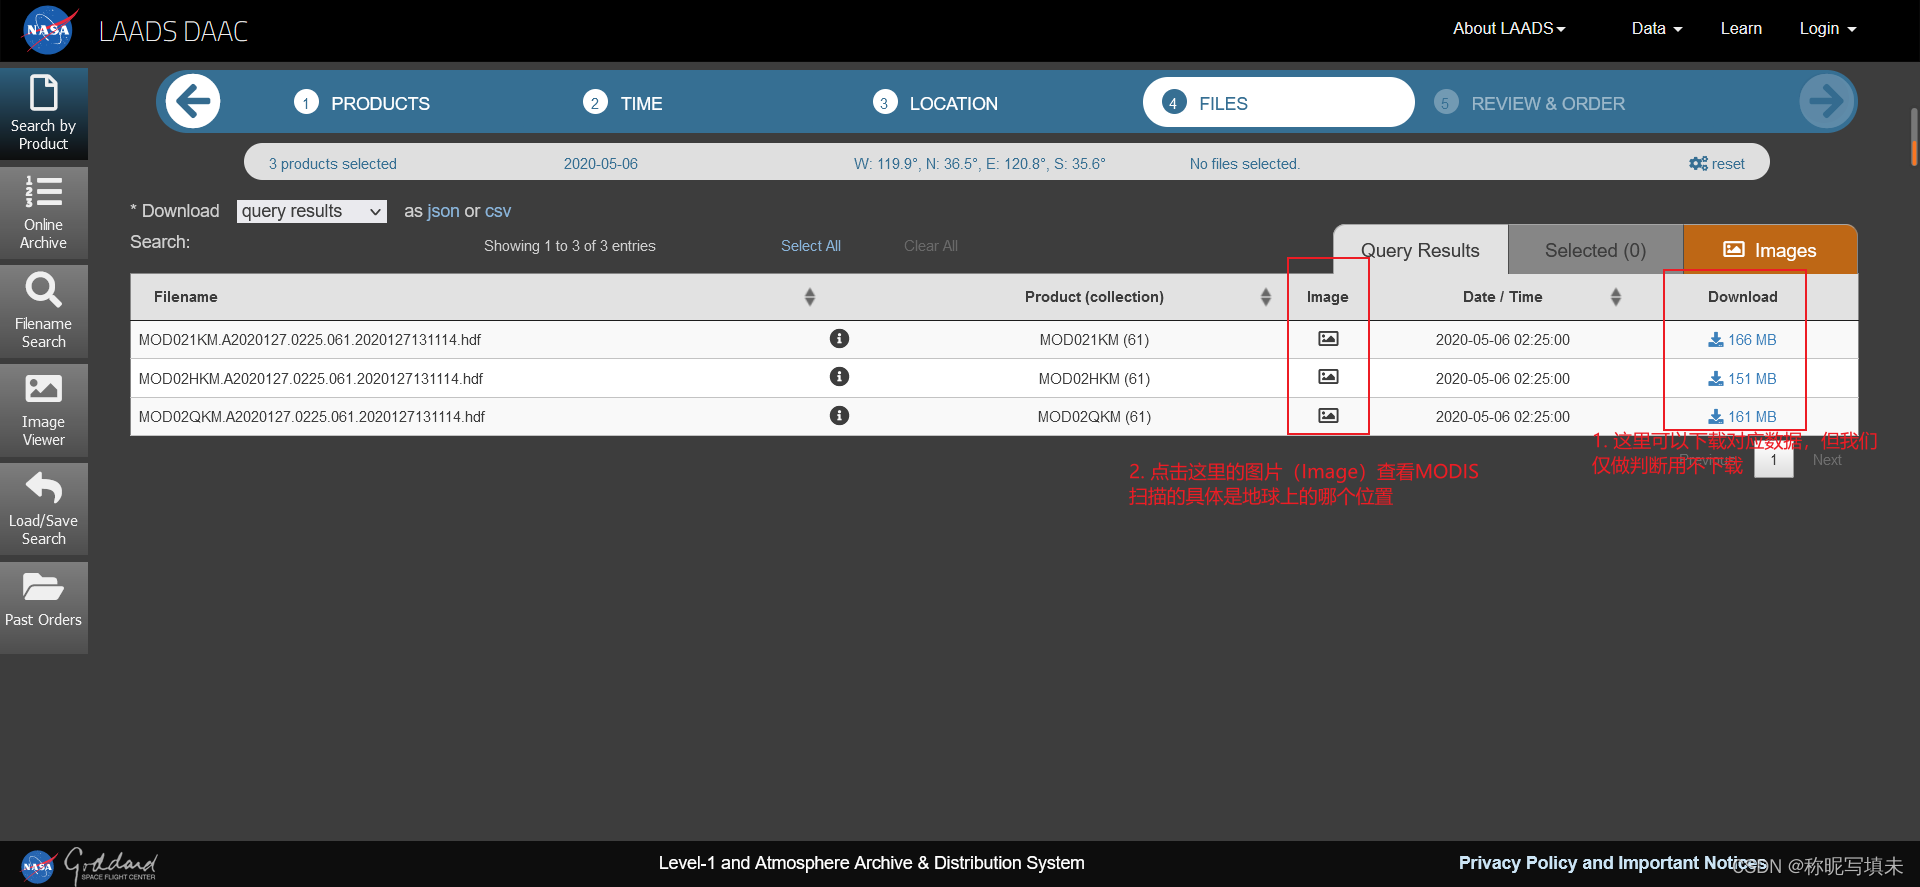Screen dimensions: 1920x887
Task: Click the W/N/E/S coordinates summary
Action: tap(980, 164)
